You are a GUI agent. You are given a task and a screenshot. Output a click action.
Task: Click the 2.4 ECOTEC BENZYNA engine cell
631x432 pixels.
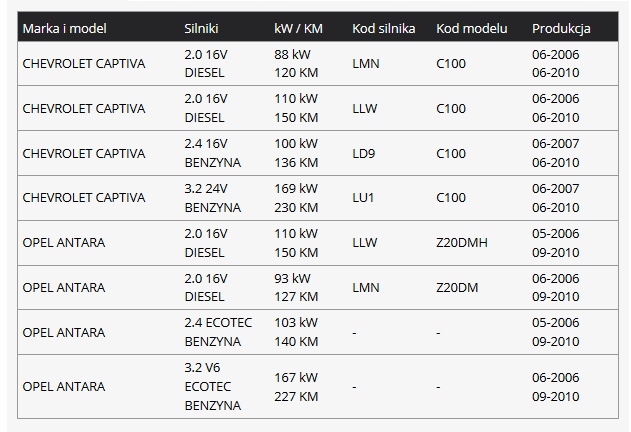[218, 332]
